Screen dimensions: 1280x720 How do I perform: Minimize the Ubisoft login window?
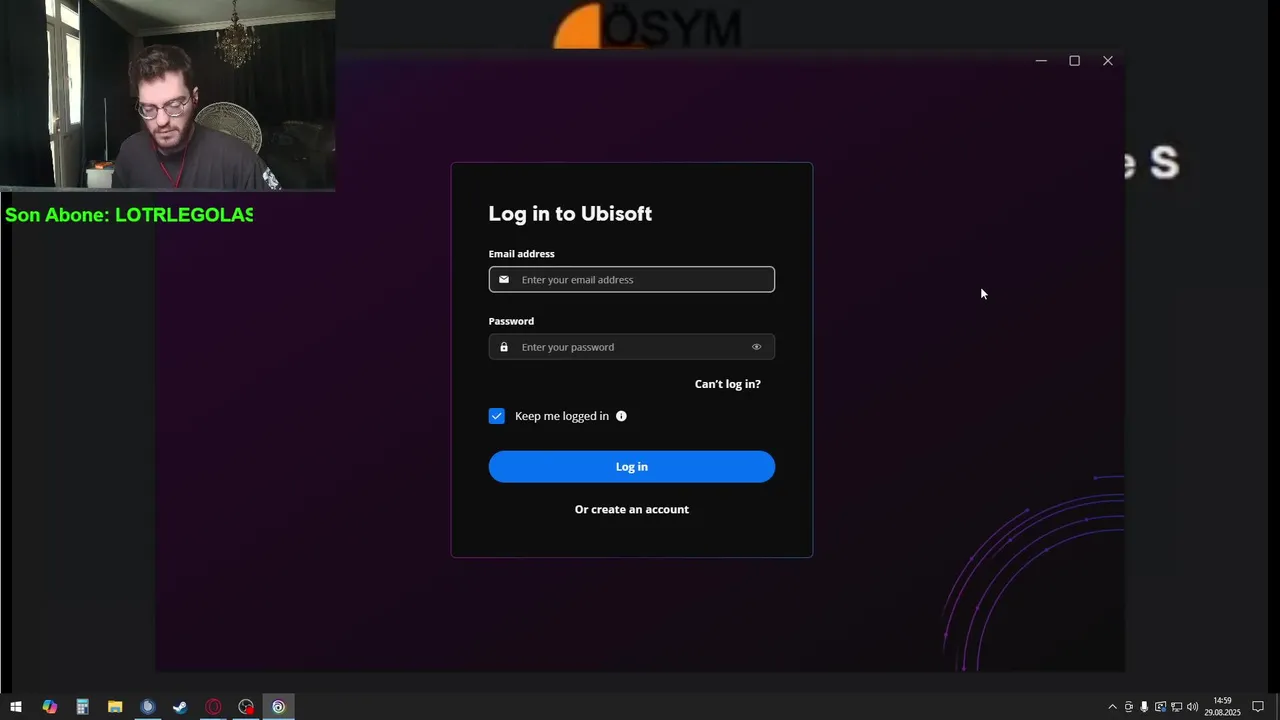(1041, 61)
